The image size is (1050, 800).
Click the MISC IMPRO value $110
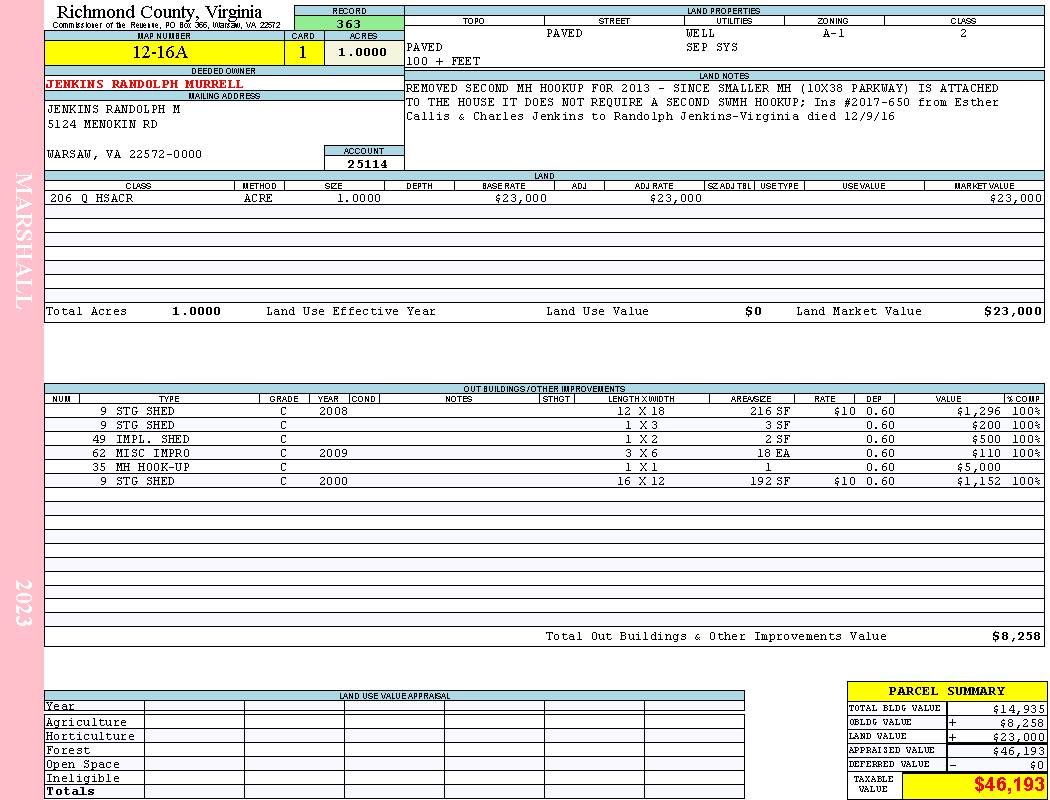986,453
